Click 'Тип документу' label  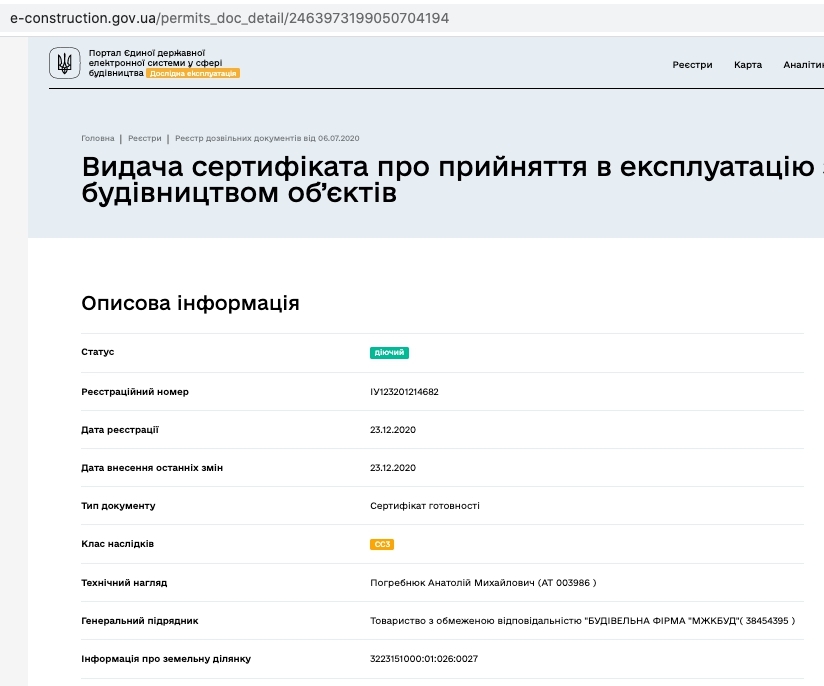point(118,506)
